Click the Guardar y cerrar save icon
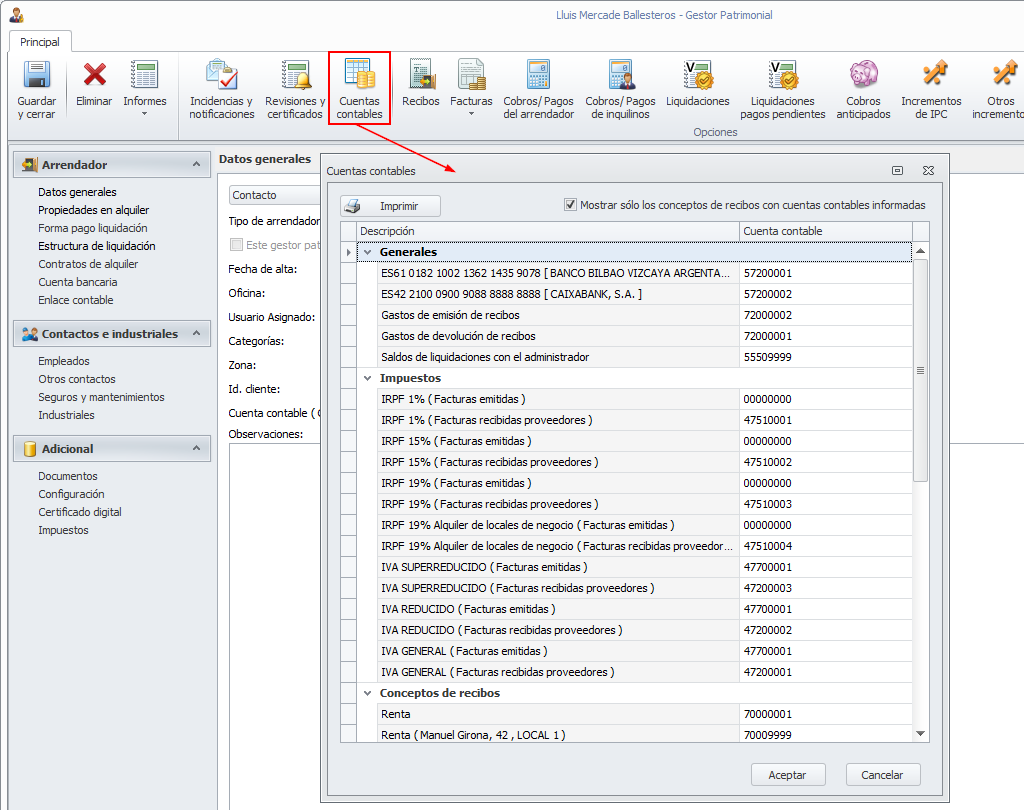This screenshot has width=1024, height=810. 37,76
